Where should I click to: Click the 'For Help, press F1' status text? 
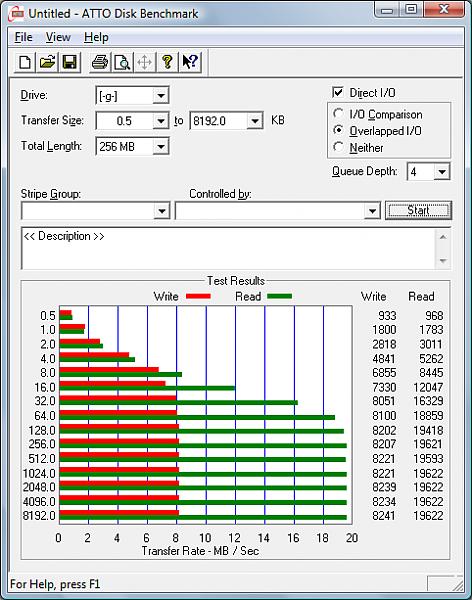[x=55, y=584]
